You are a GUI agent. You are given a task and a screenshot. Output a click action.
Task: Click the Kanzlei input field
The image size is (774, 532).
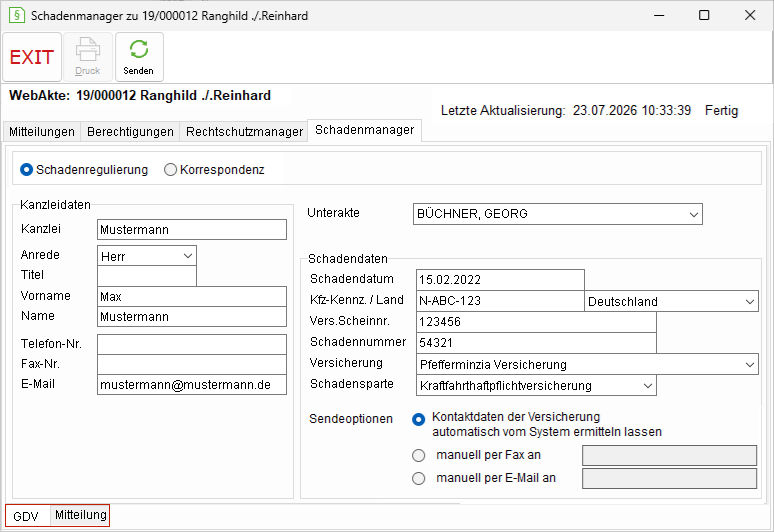click(192, 229)
